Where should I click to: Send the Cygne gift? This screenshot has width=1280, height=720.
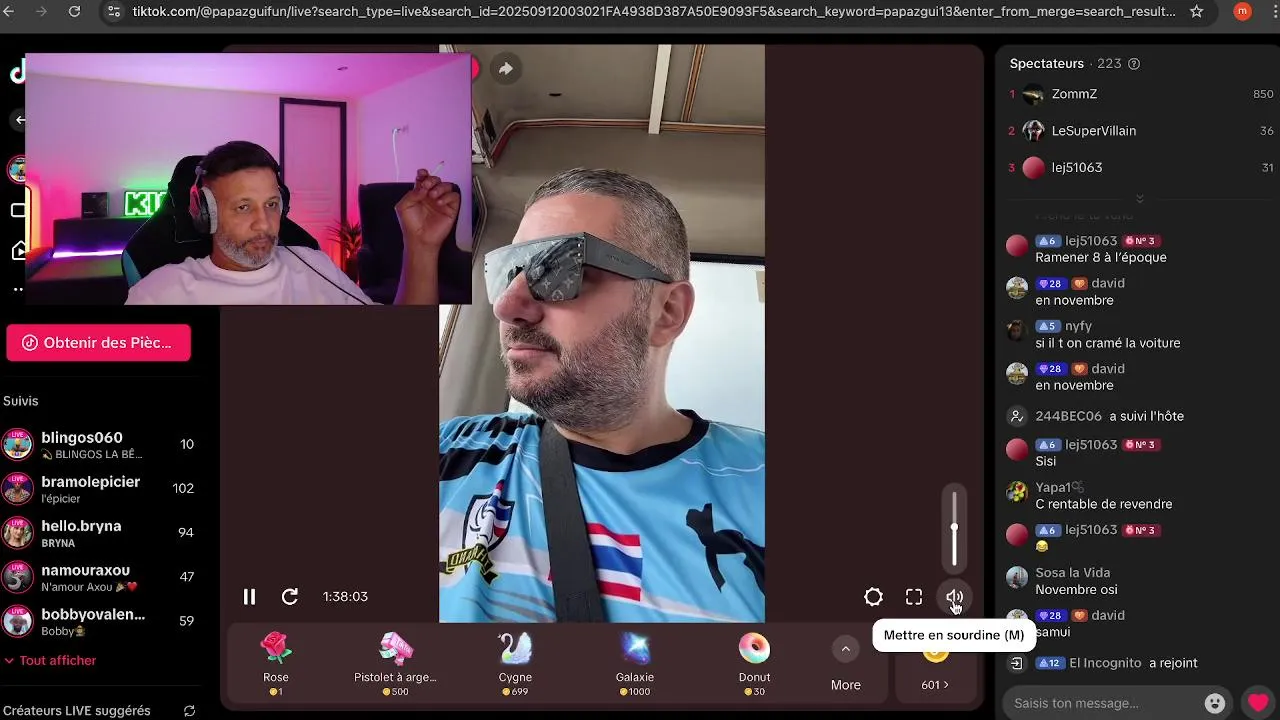(515, 663)
